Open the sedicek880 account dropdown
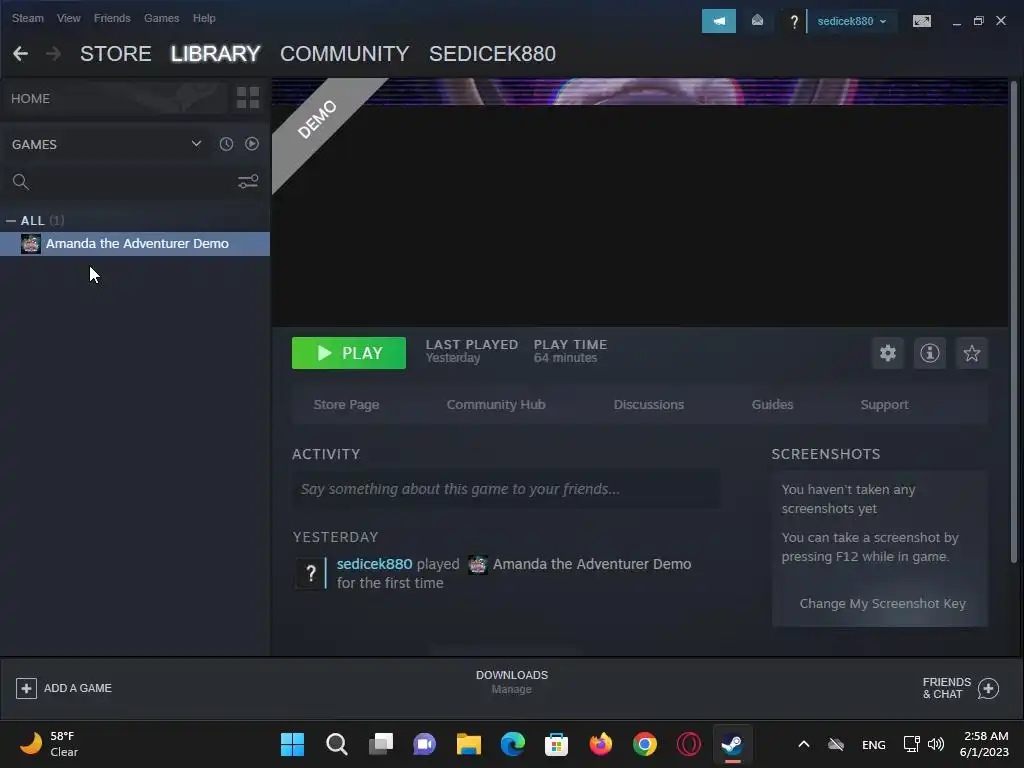The width and height of the screenshot is (1024, 768). pyautogui.click(x=852, y=21)
